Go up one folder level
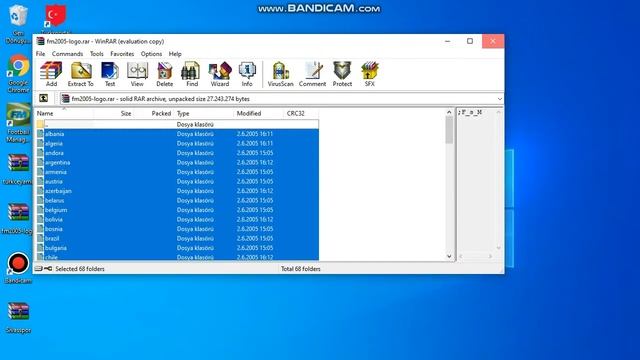 (43, 98)
